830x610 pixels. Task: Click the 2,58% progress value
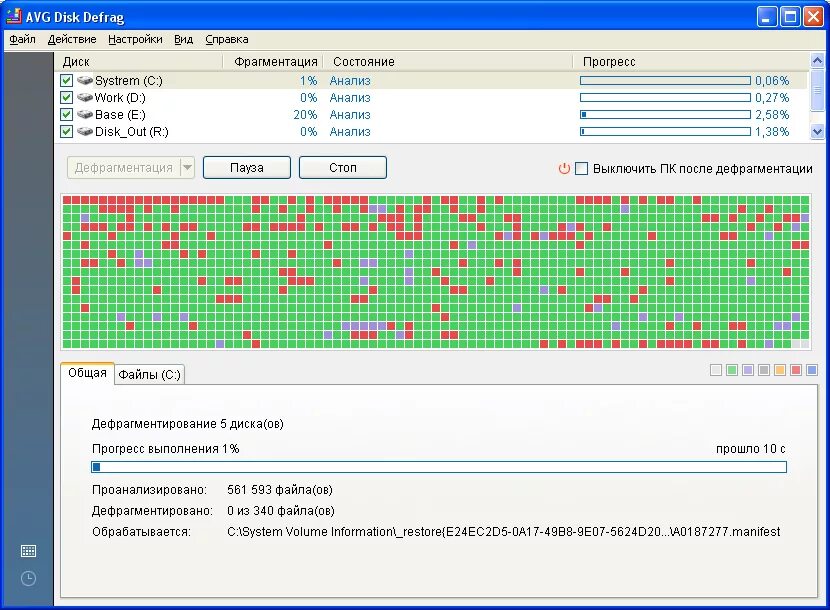pyautogui.click(x=772, y=114)
